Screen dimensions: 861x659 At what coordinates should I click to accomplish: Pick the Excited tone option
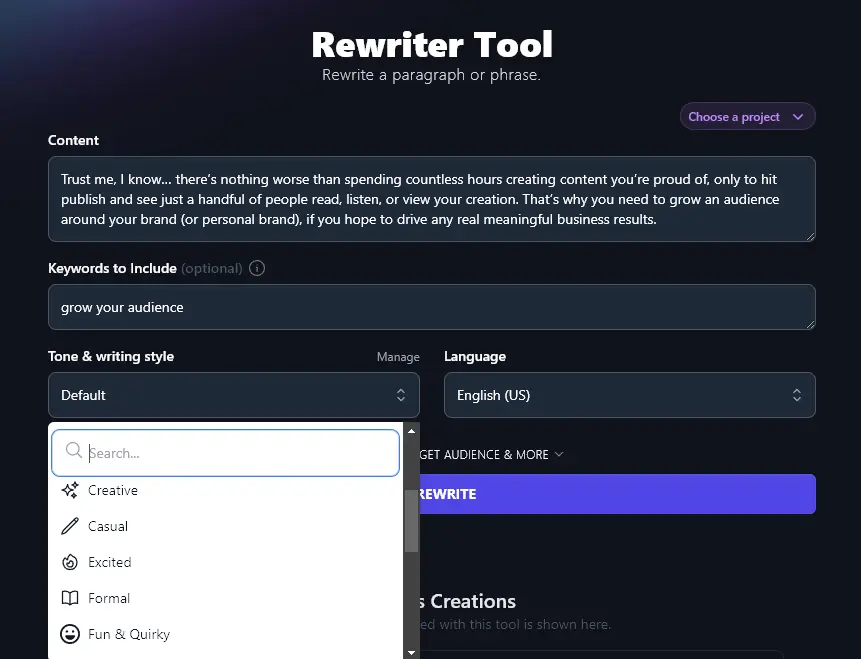click(110, 562)
